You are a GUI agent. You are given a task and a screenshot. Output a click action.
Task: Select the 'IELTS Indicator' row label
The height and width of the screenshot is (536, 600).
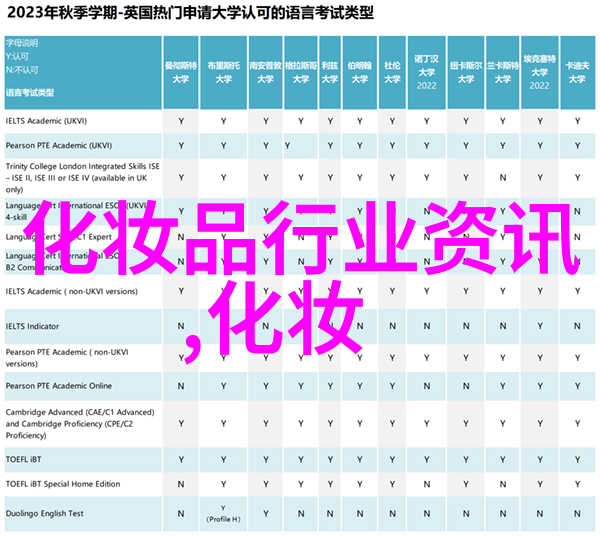pos(33,326)
